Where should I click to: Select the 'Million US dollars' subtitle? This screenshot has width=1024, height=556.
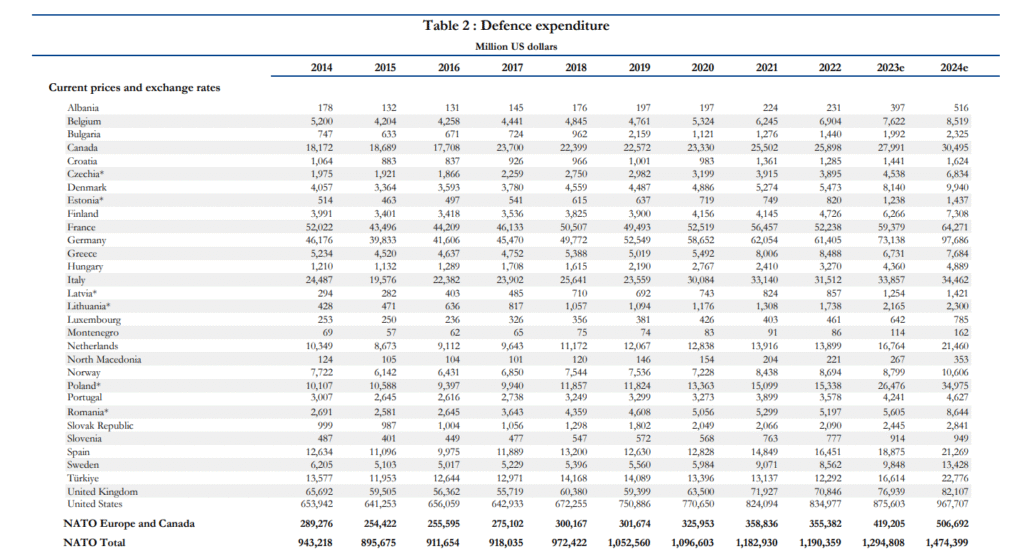[x=516, y=46]
